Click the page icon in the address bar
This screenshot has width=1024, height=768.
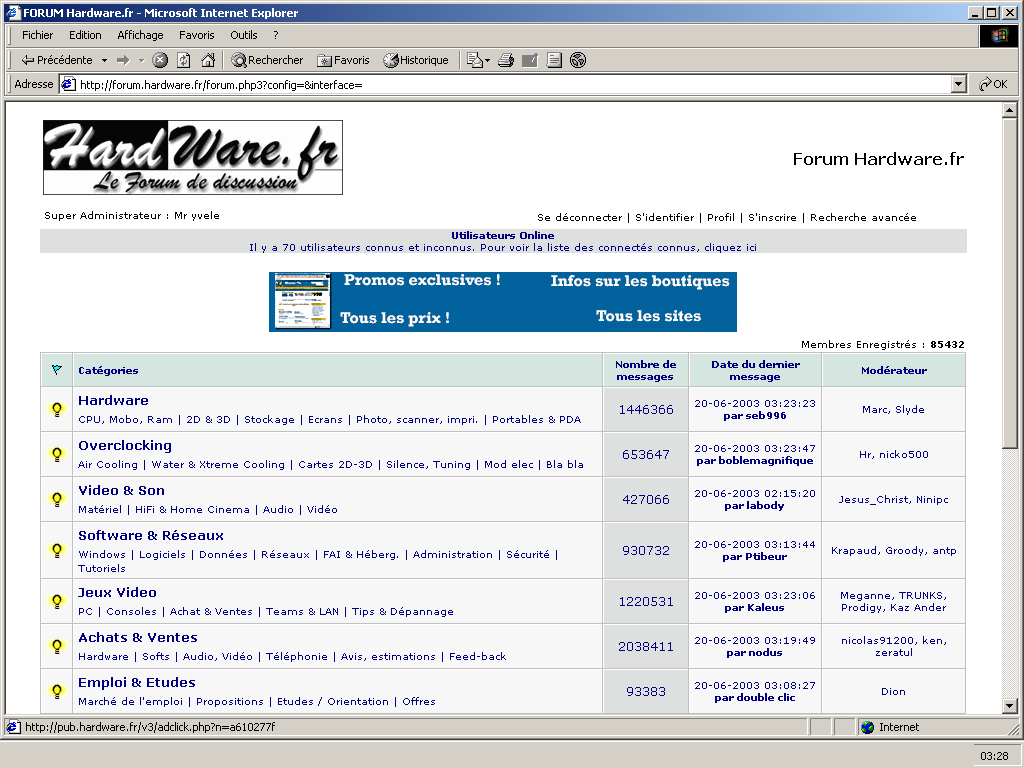tap(68, 84)
